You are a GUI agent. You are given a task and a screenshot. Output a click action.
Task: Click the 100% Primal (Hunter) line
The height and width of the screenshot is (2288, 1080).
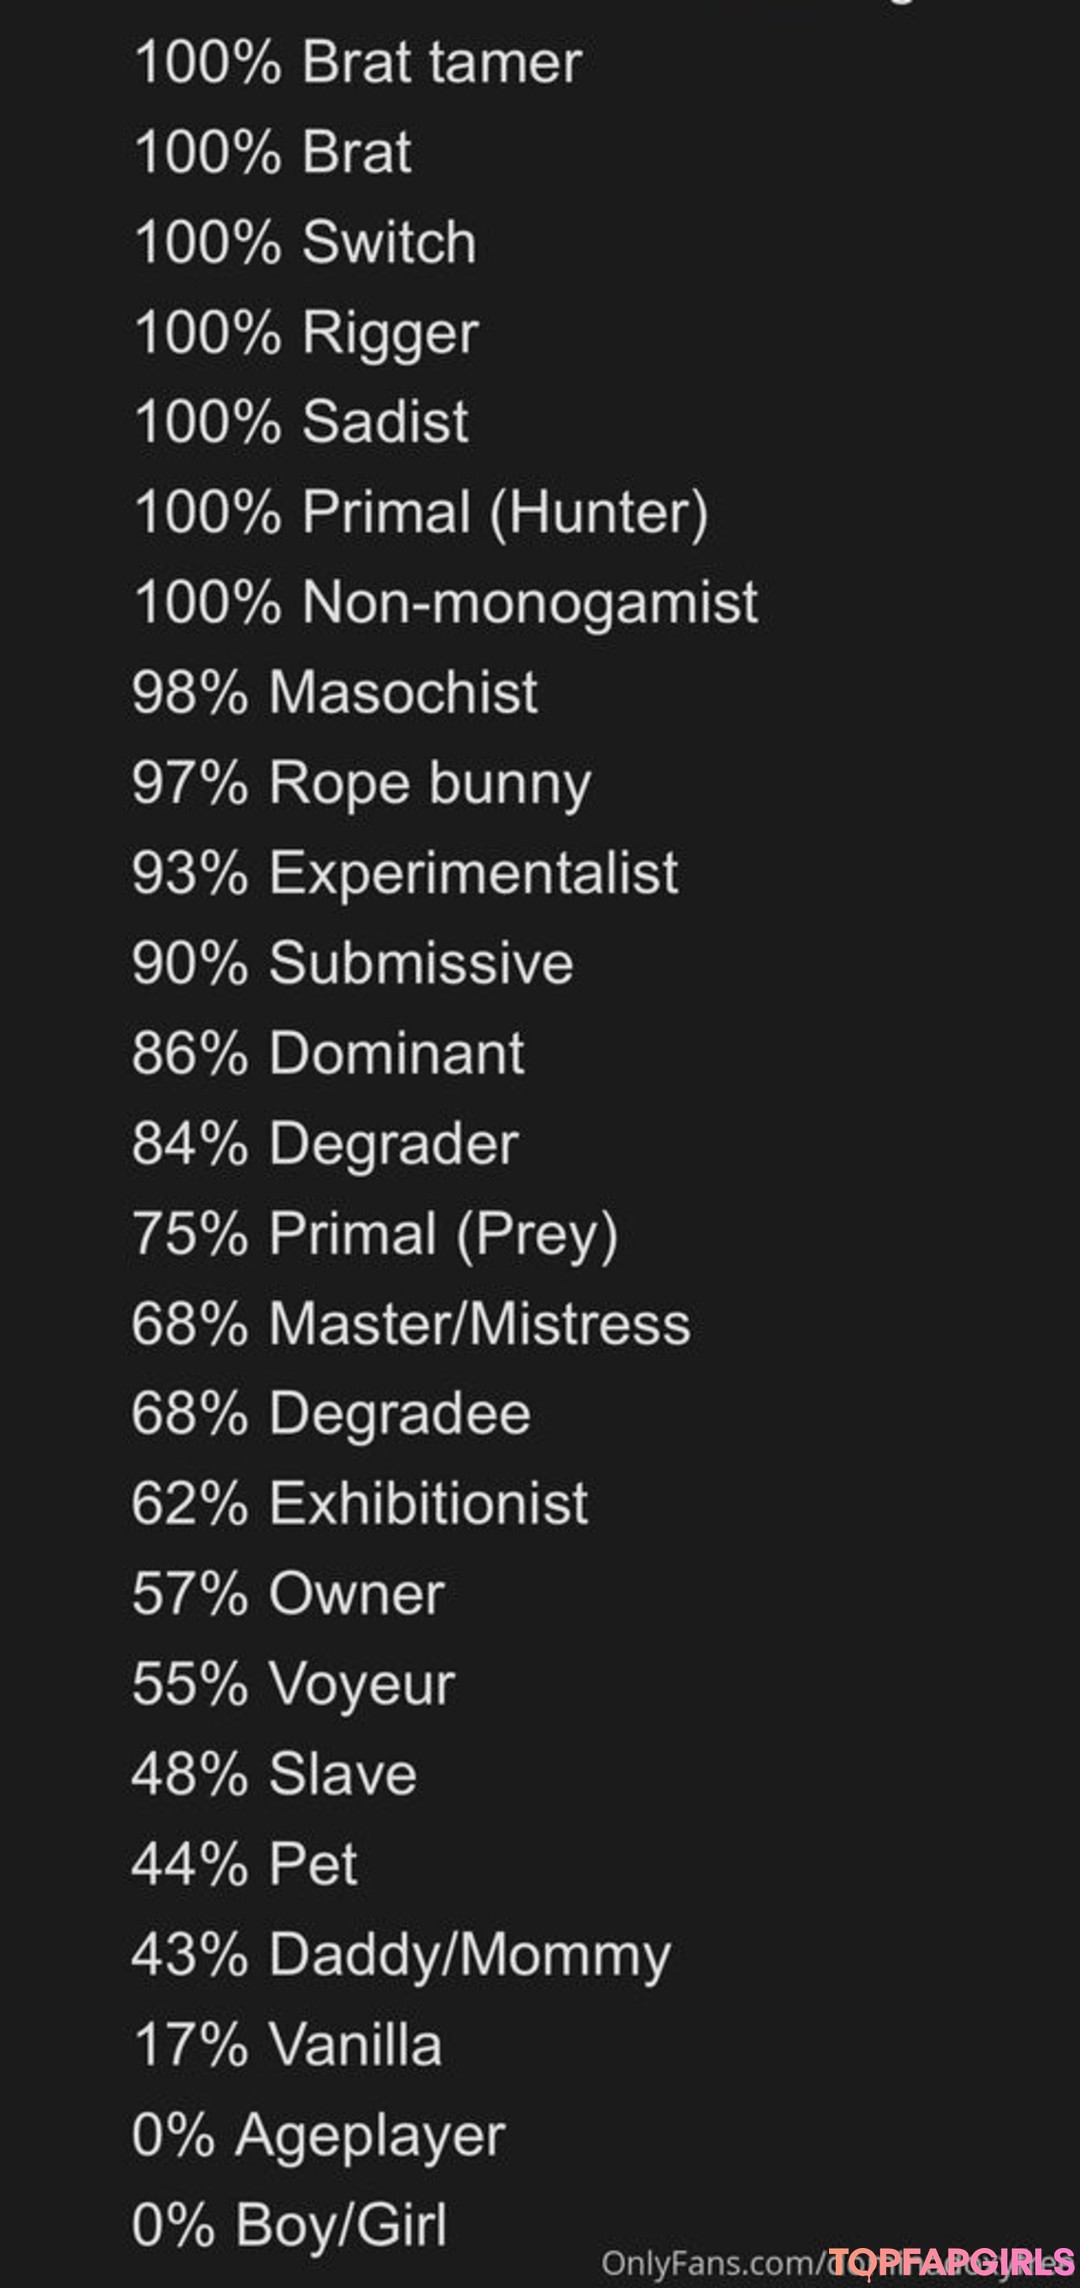(x=421, y=513)
